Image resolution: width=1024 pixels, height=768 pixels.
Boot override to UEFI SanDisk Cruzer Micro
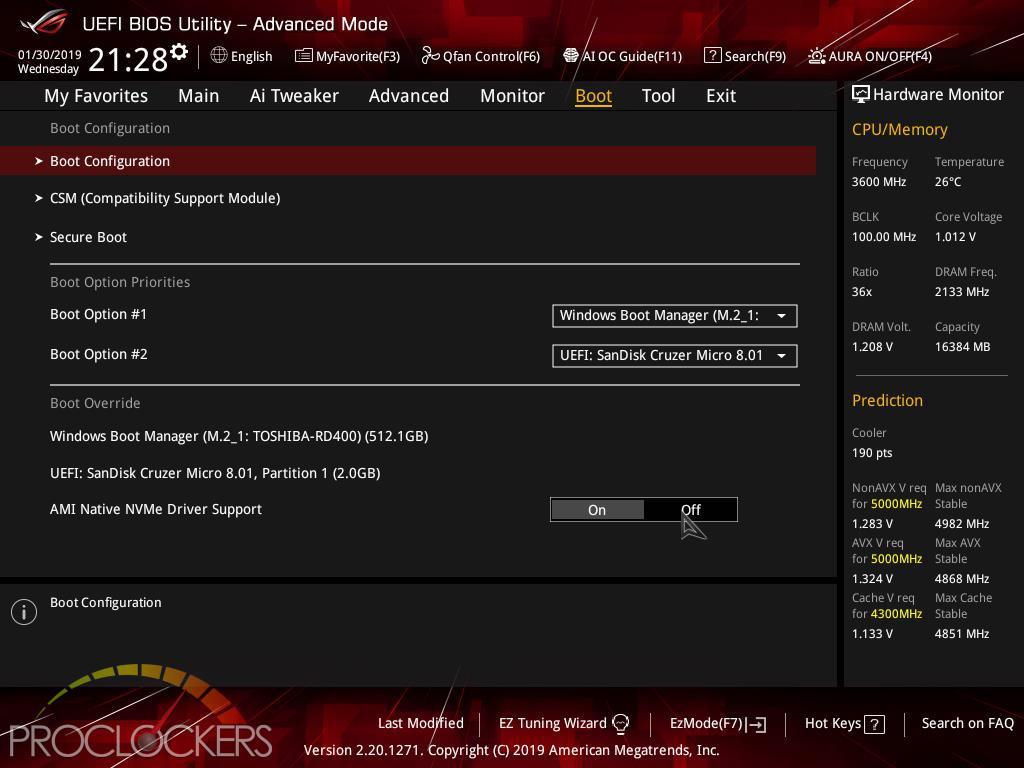click(215, 473)
